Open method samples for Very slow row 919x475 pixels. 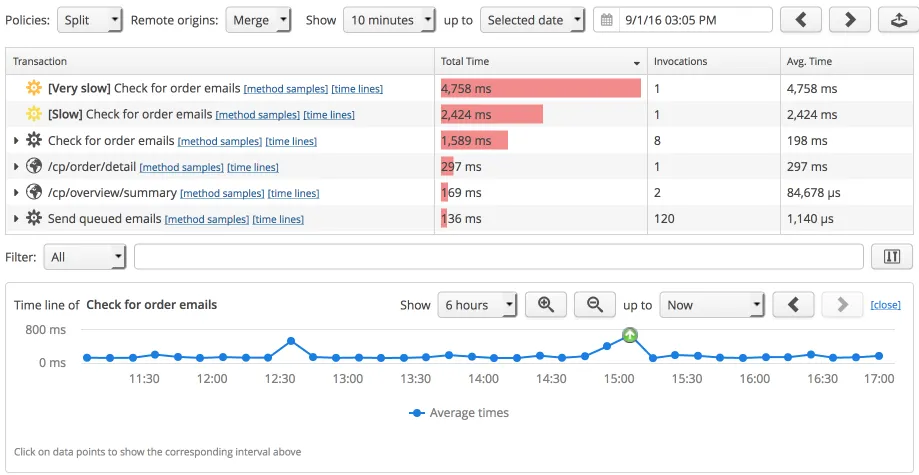(x=285, y=89)
